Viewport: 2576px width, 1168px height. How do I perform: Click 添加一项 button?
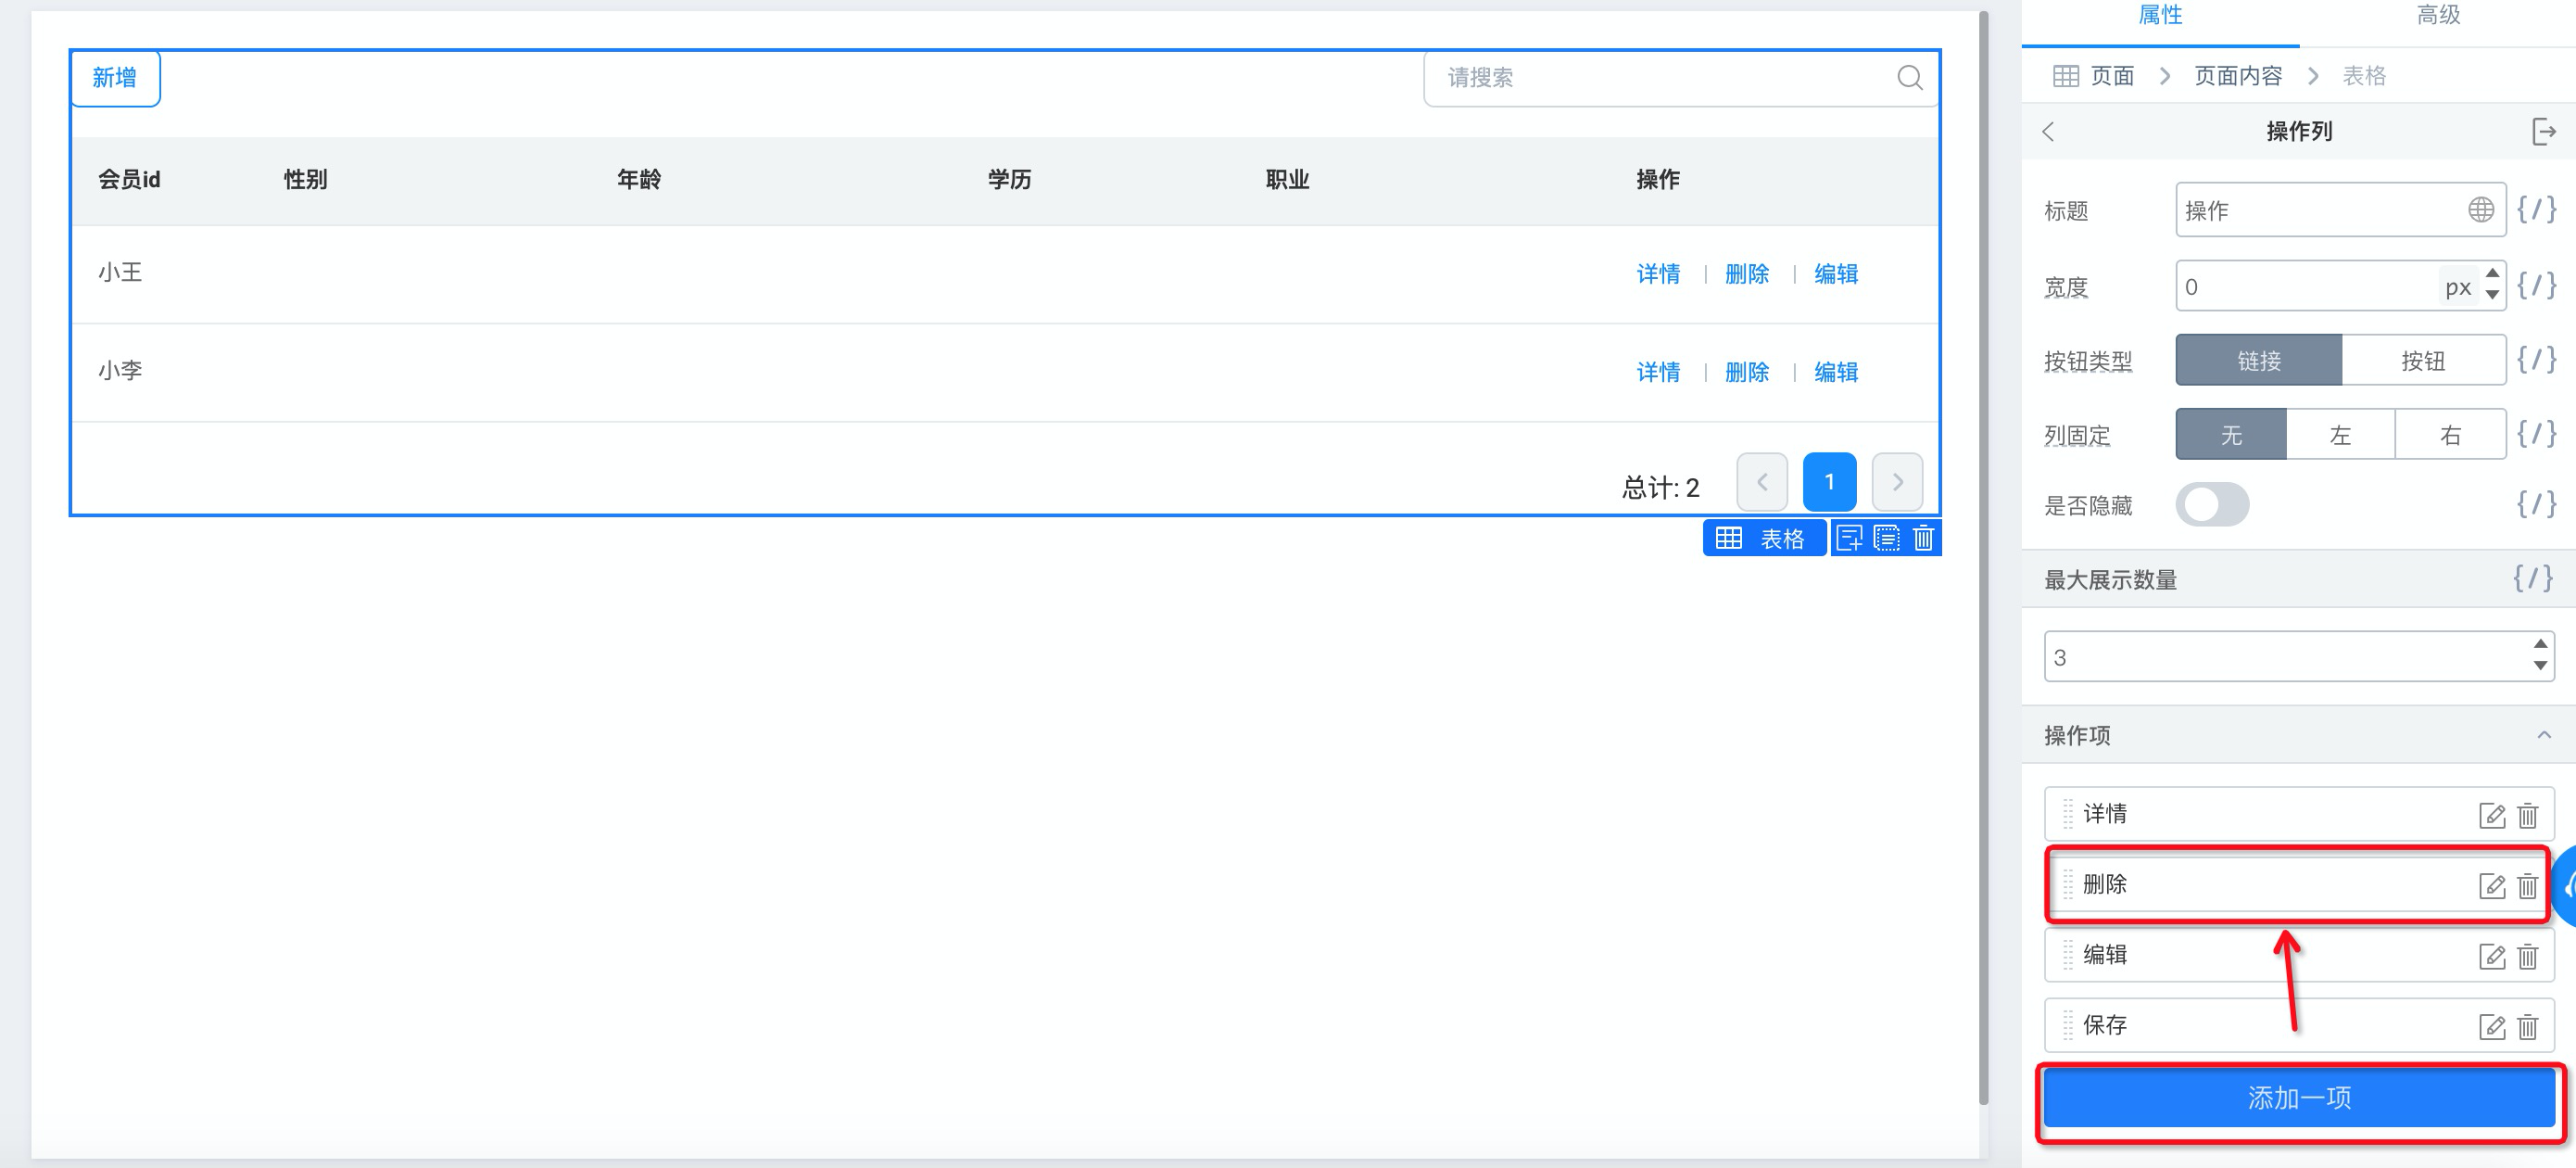[x=2299, y=1097]
